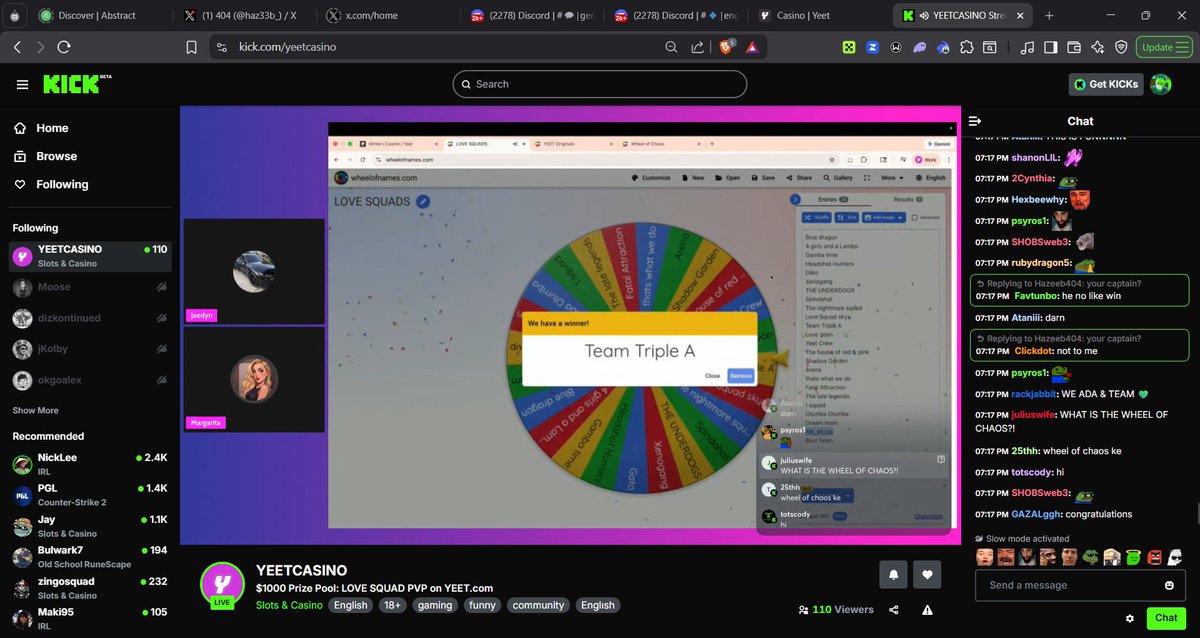The image size is (1200, 638).
Task: Select YEETCASINO in Following list
Action: tap(90, 256)
